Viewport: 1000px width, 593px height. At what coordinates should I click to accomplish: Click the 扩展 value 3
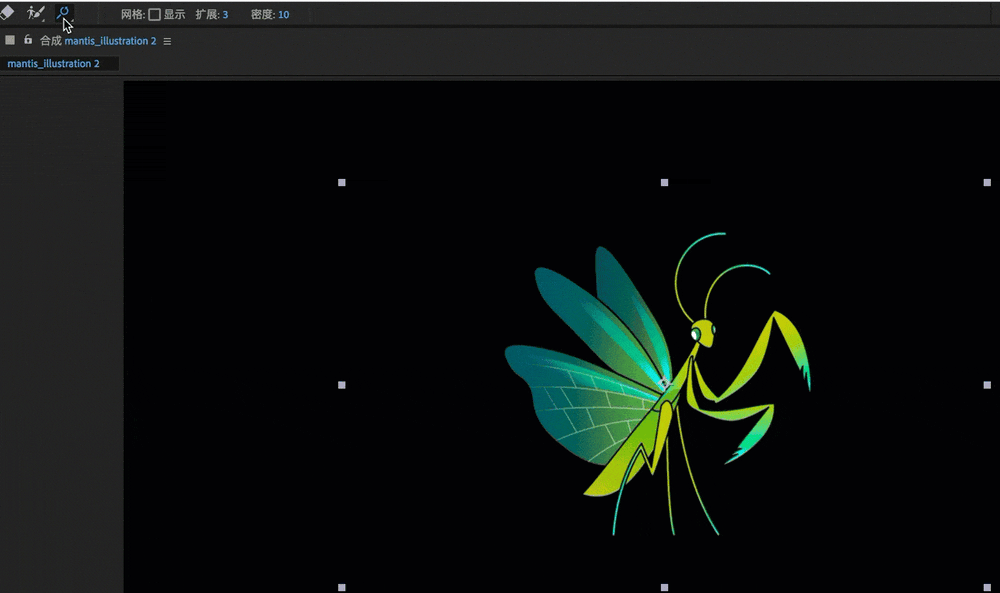point(225,15)
